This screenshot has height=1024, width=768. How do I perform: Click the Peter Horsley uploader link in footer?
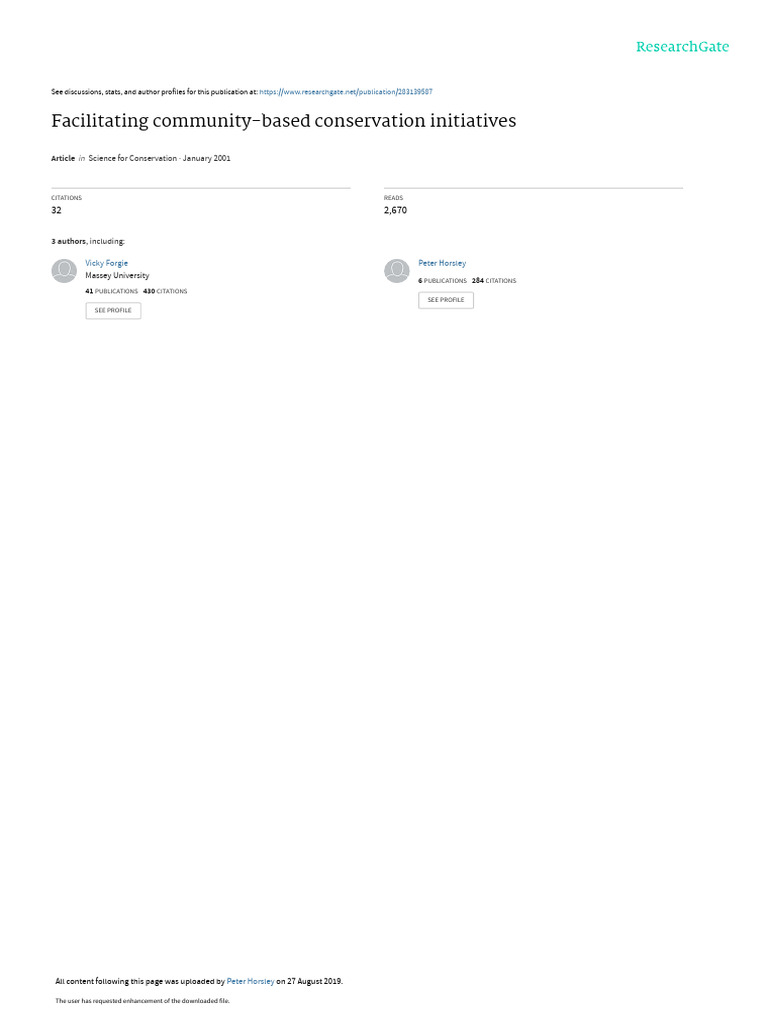[250, 982]
